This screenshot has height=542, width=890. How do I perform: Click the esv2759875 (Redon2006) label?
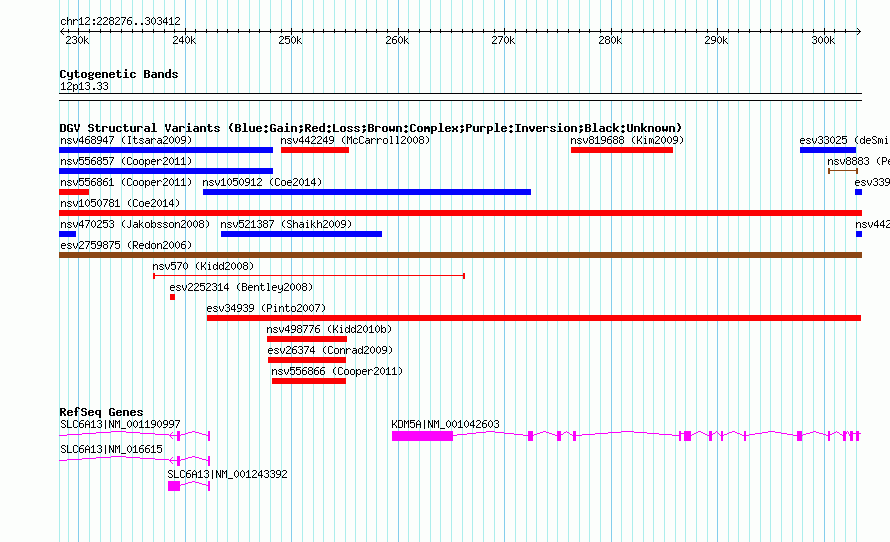pos(126,245)
